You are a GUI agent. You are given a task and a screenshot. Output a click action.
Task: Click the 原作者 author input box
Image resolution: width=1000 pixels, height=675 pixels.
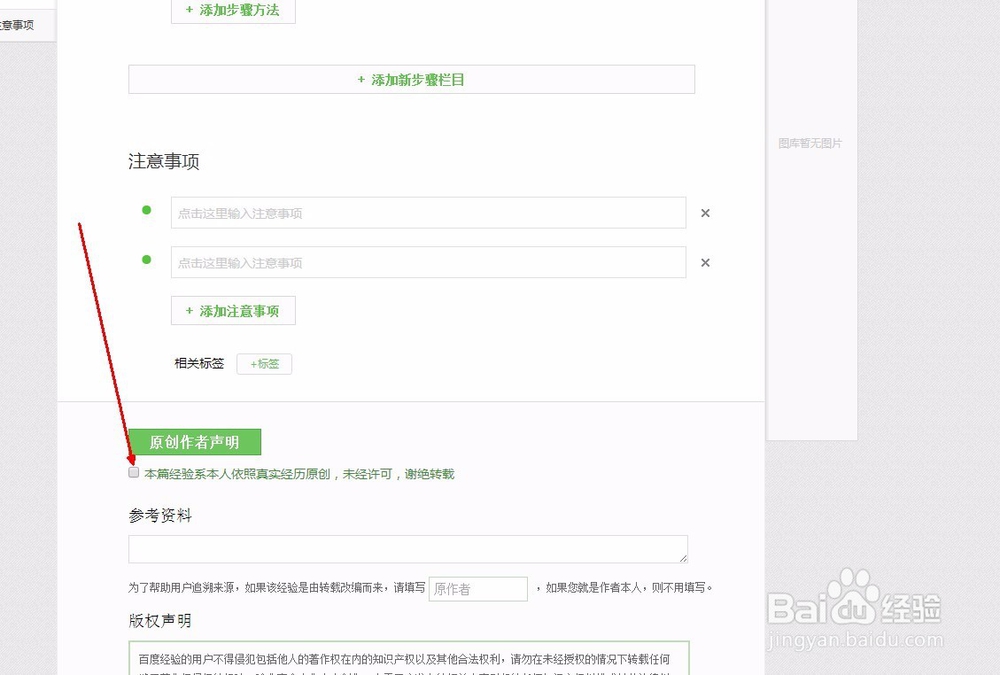478,589
